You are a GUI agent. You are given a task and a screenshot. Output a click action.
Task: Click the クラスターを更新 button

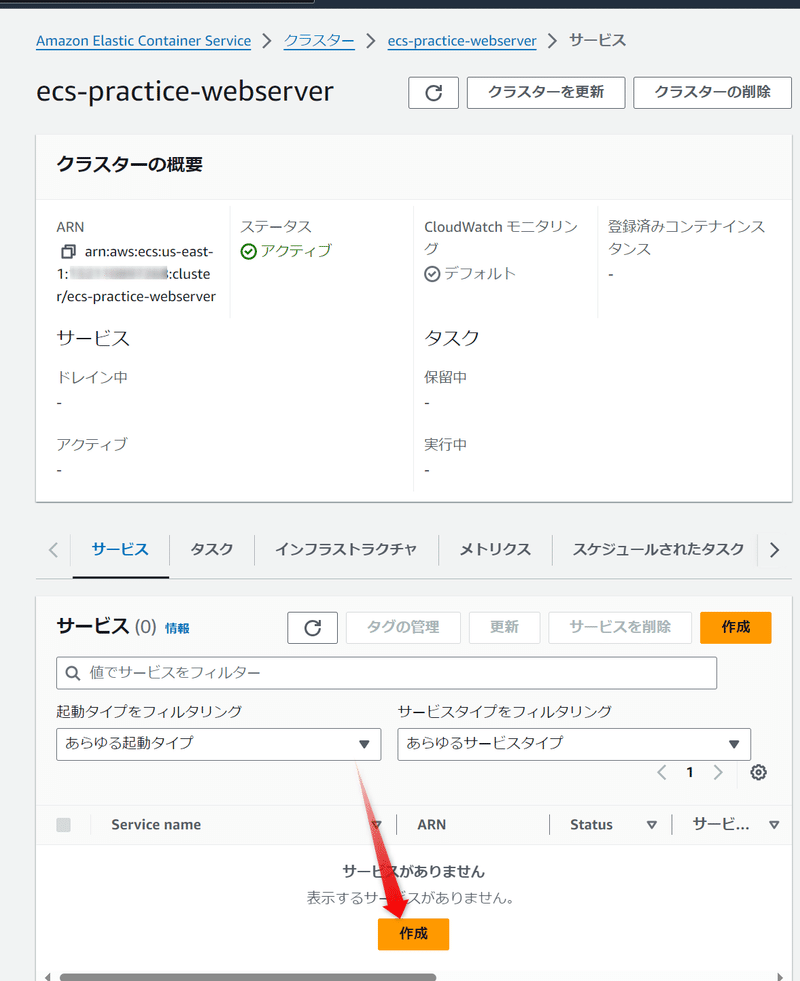point(546,93)
